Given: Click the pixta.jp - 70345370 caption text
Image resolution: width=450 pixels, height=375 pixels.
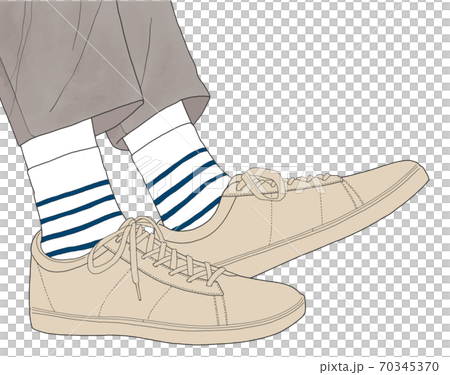Looking at the screenshot, I should pyautogui.click(x=379, y=367).
